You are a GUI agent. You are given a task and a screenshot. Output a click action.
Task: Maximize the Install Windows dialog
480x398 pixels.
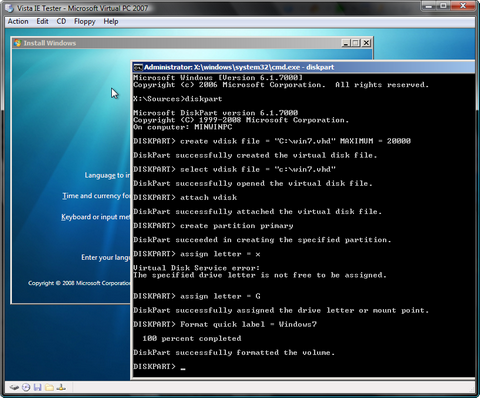(x=356, y=43)
